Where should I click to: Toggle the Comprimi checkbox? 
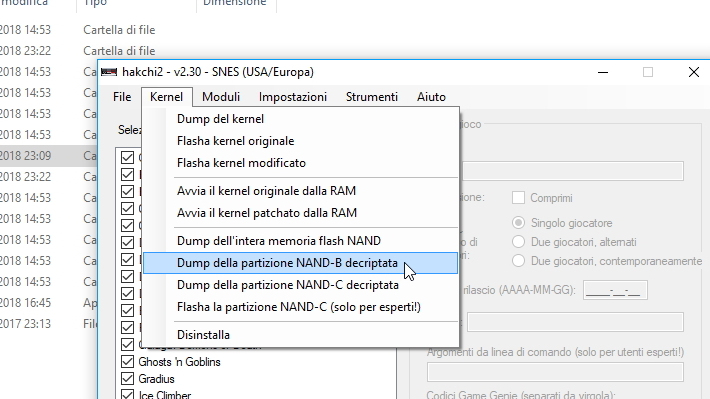pyautogui.click(x=518, y=198)
